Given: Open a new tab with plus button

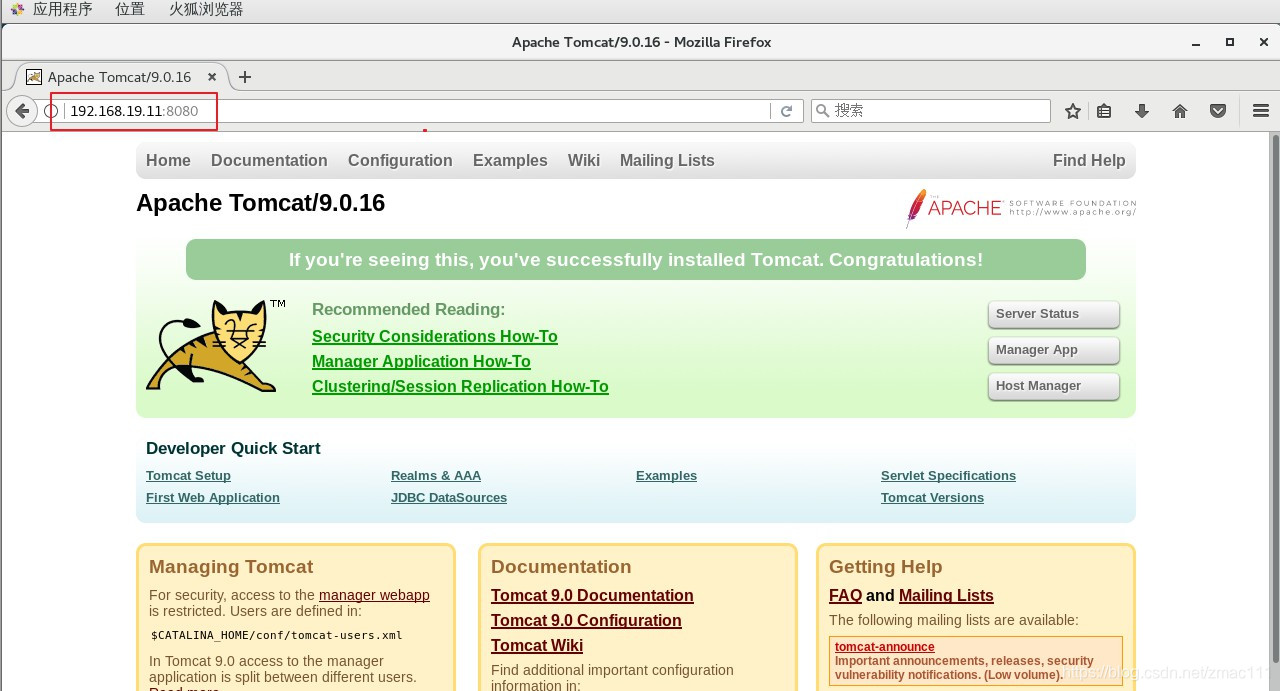Looking at the screenshot, I should pyautogui.click(x=245, y=77).
